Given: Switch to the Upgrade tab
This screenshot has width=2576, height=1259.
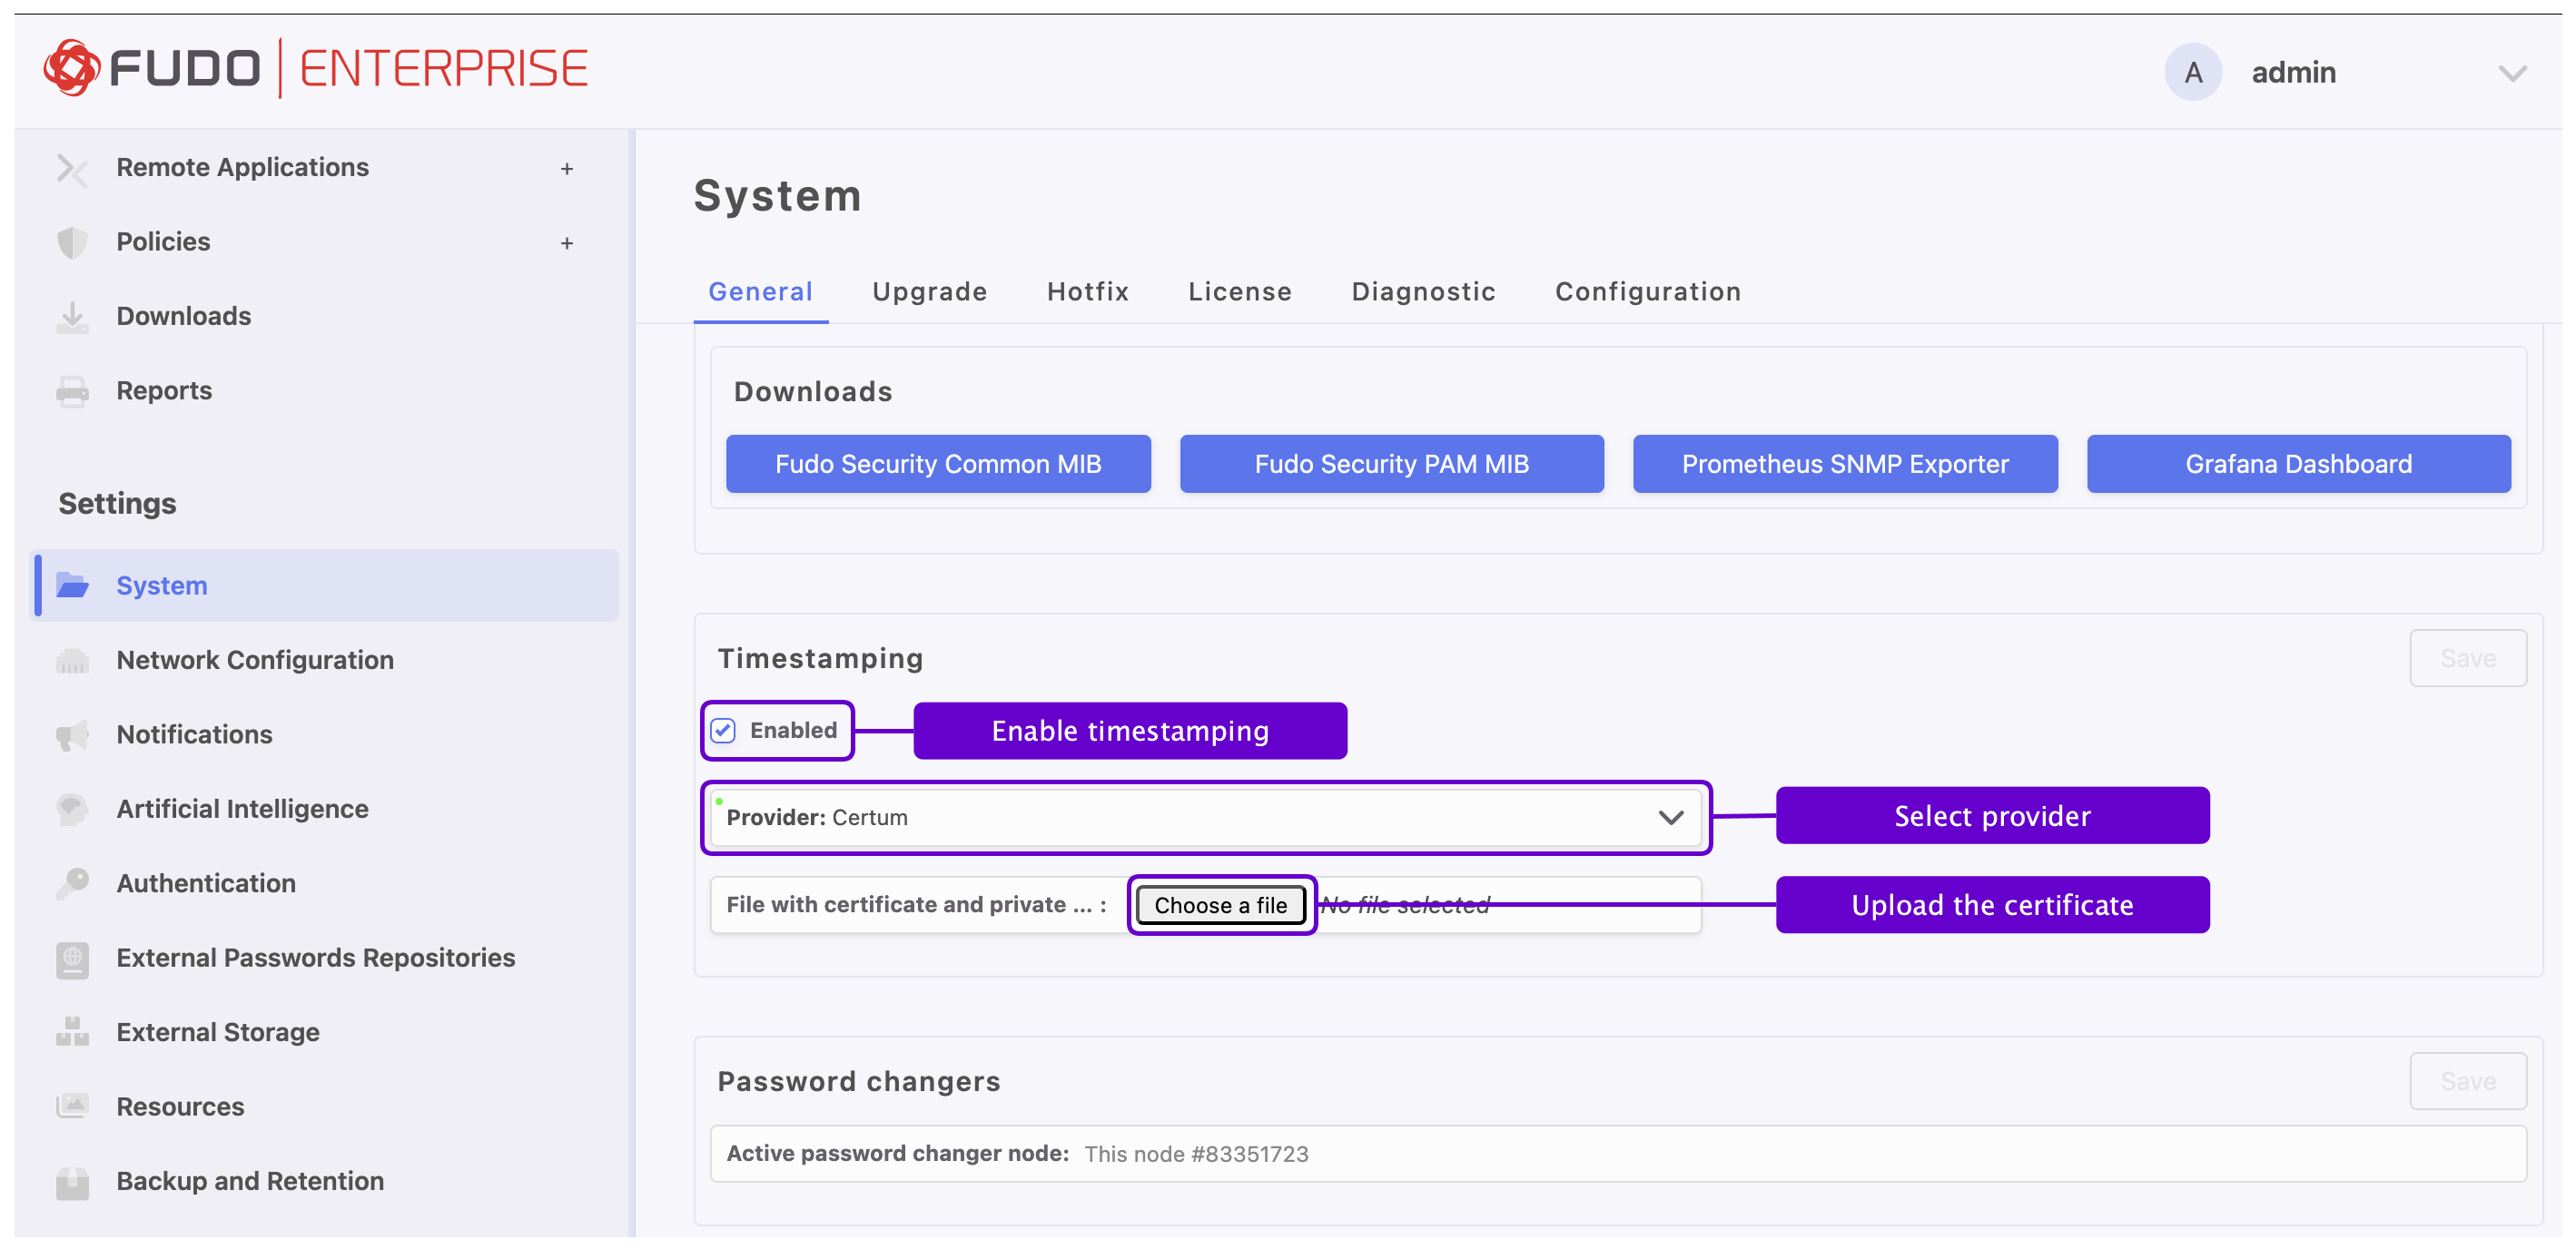Looking at the screenshot, I should 929,291.
